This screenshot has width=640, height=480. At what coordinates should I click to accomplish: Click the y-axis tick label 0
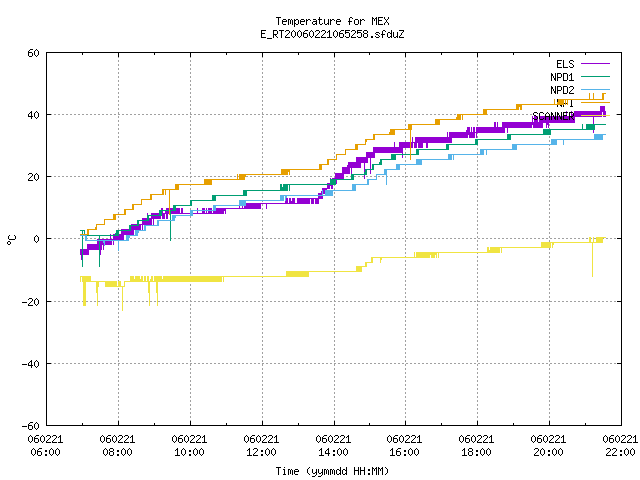pos(36,239)
